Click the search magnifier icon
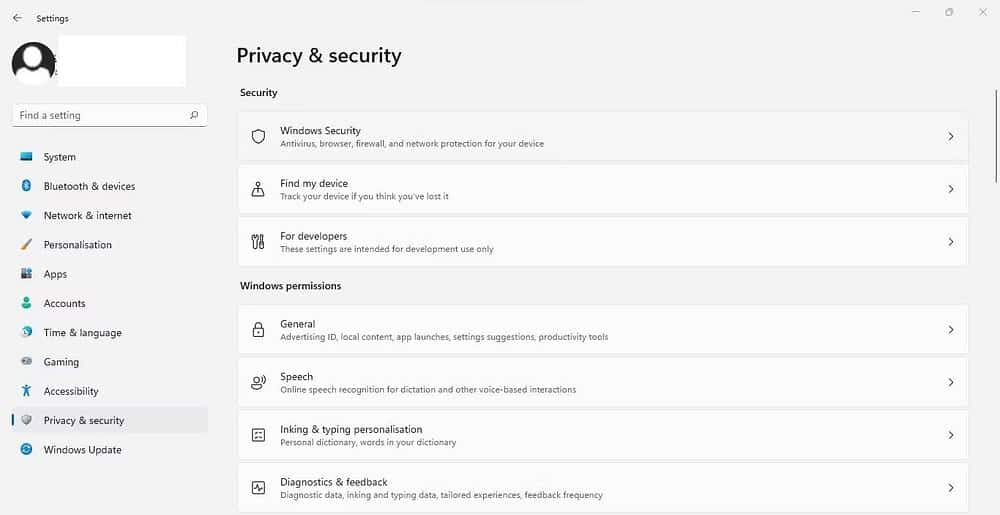 tap(194, 115)
